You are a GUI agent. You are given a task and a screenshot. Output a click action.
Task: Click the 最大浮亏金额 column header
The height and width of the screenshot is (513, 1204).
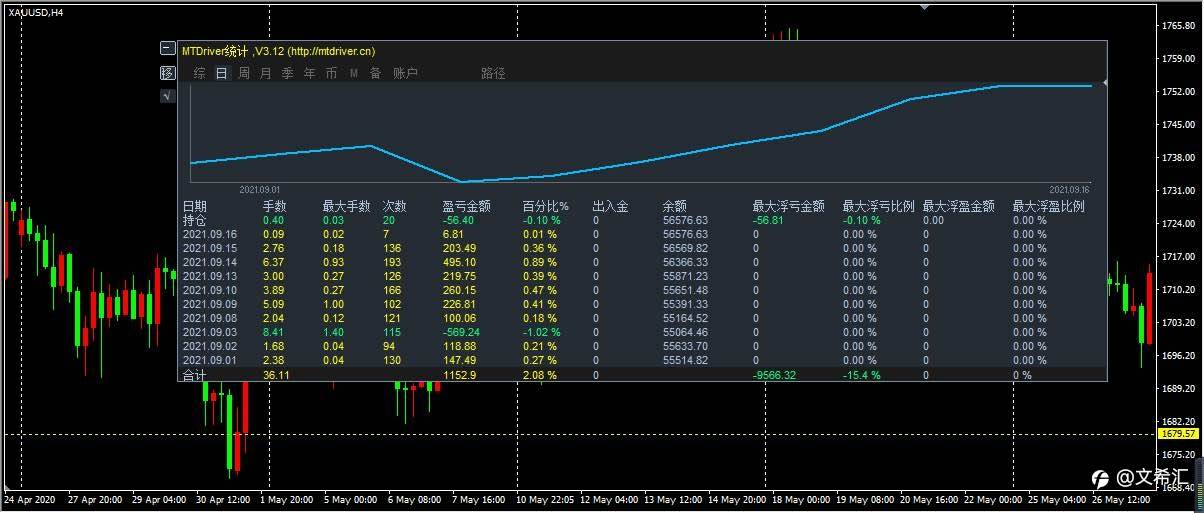pos(789,207)
